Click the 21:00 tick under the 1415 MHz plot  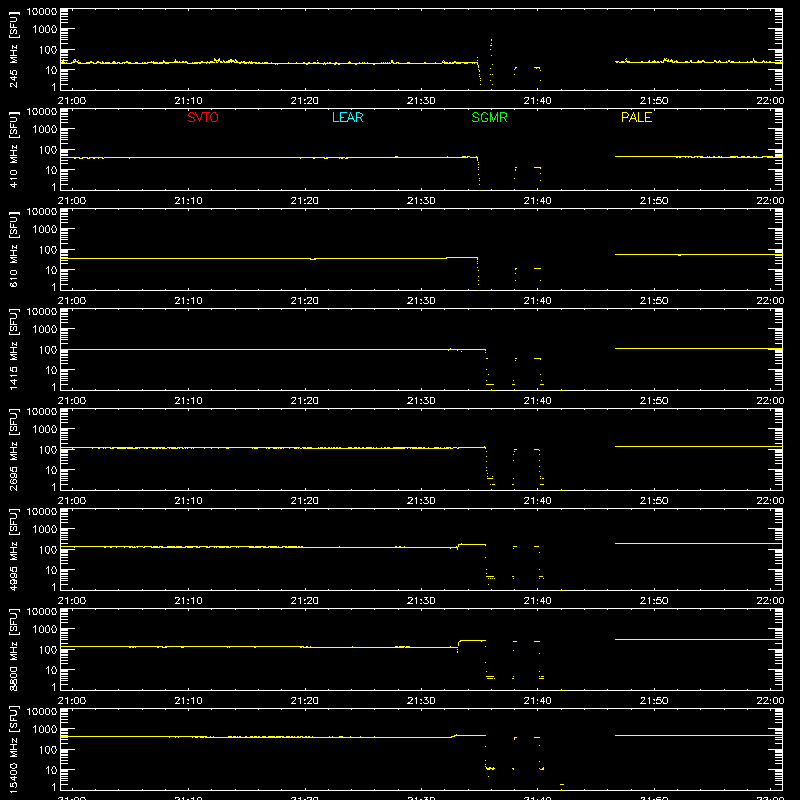click(72, 401)
